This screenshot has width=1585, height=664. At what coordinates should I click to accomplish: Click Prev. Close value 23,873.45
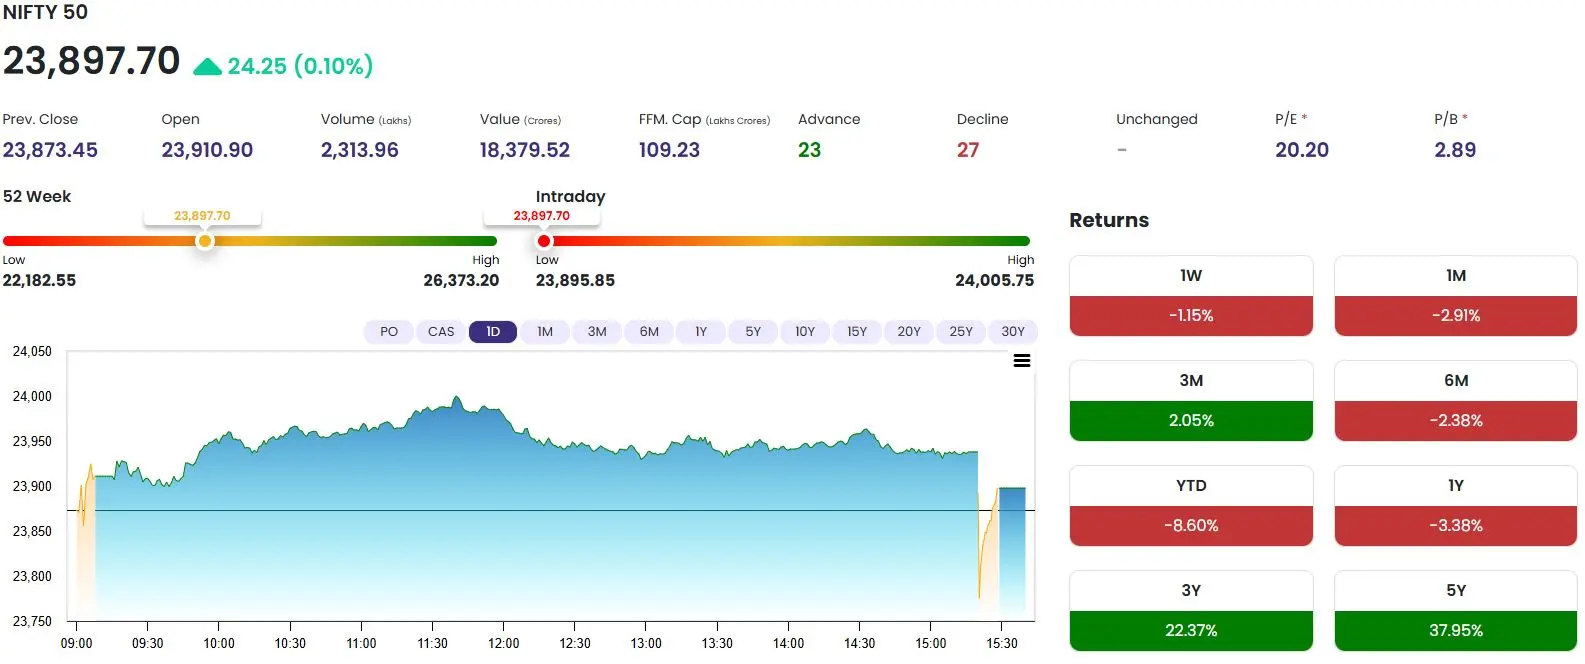coord(50,150)
